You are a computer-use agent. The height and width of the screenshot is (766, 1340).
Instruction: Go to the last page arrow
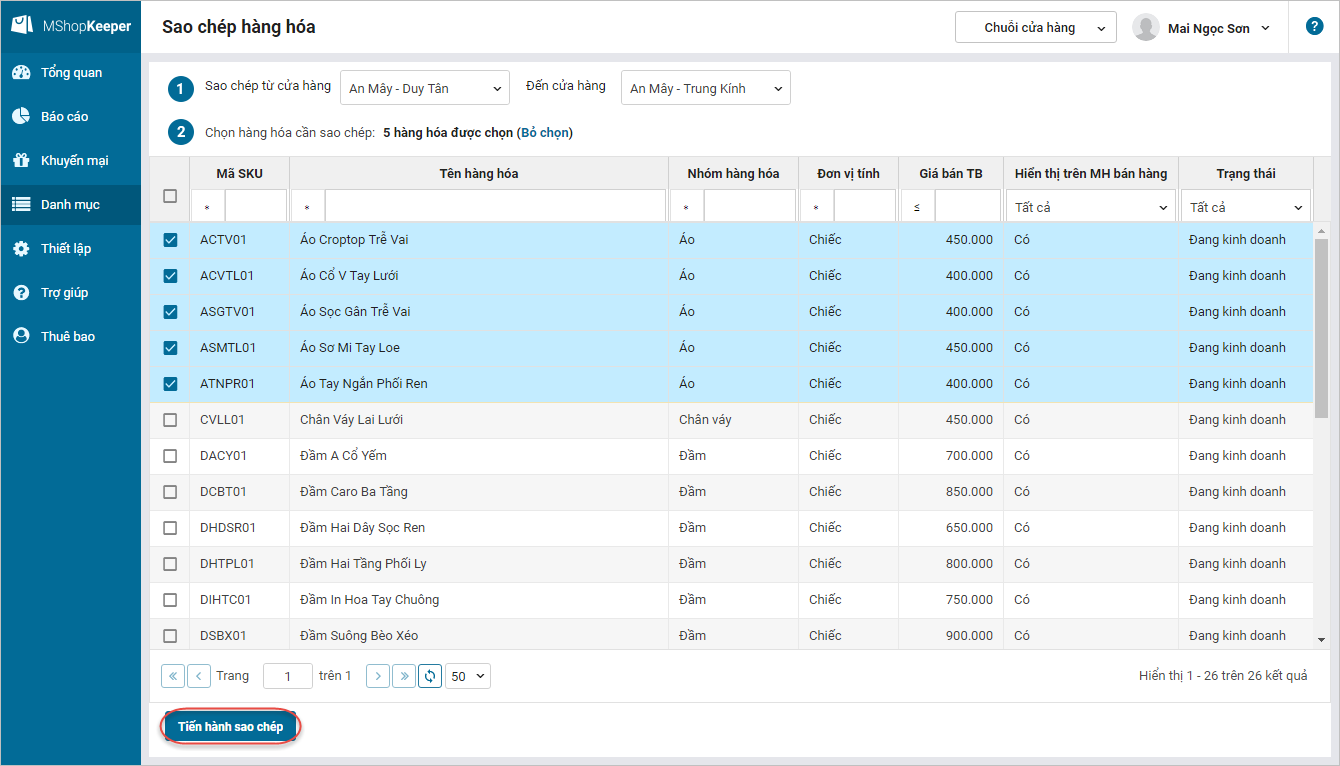[x=404, y=676]
